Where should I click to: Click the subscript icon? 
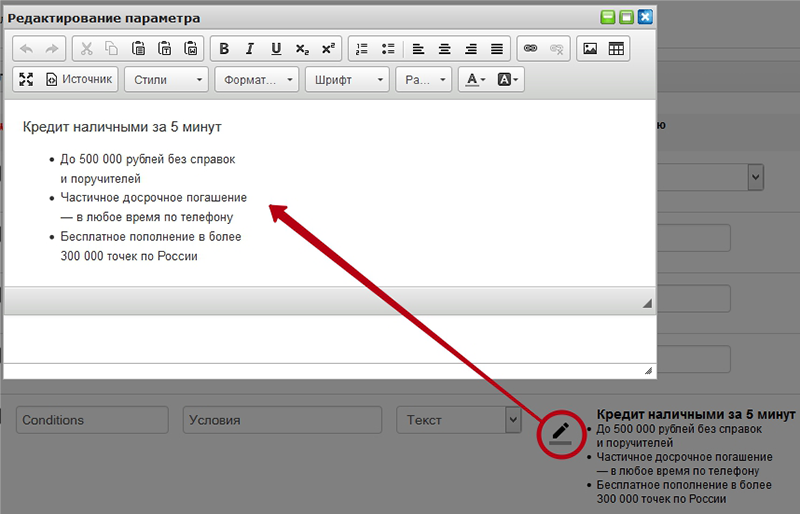click(x=302, y=48)
